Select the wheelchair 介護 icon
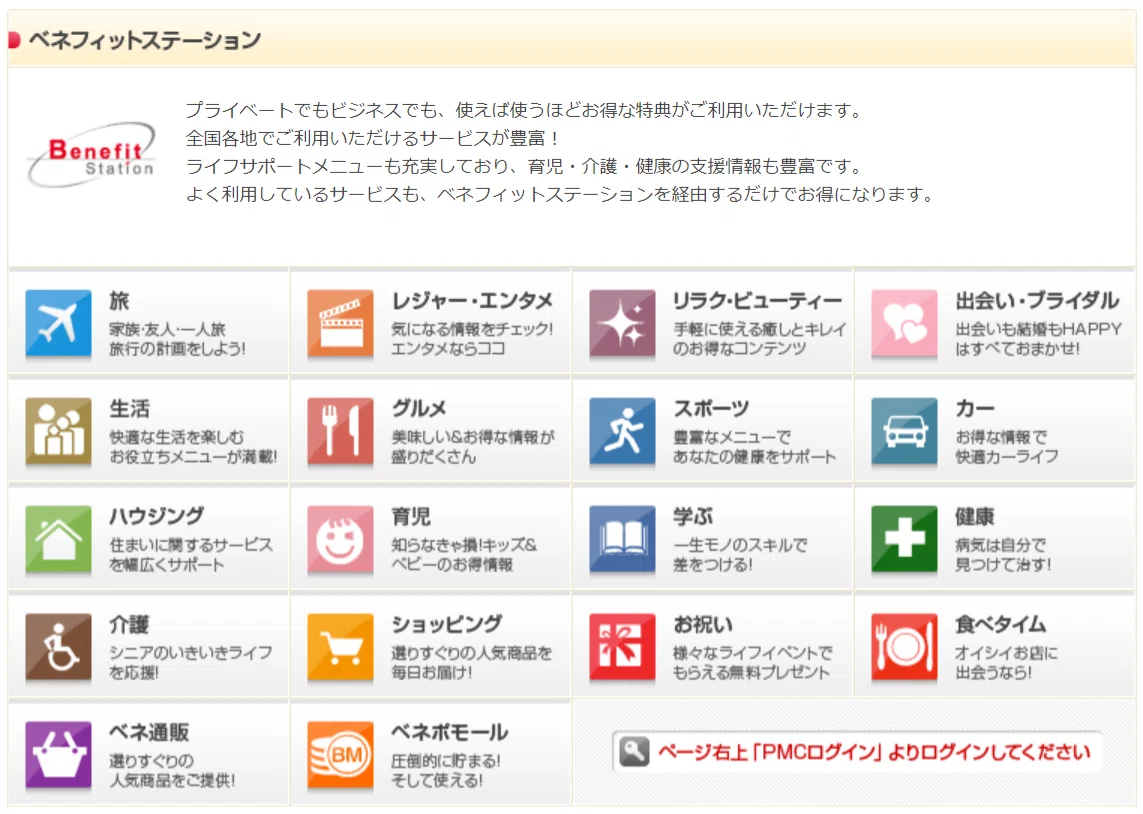 pyautogui.click(x=58, y=646)
